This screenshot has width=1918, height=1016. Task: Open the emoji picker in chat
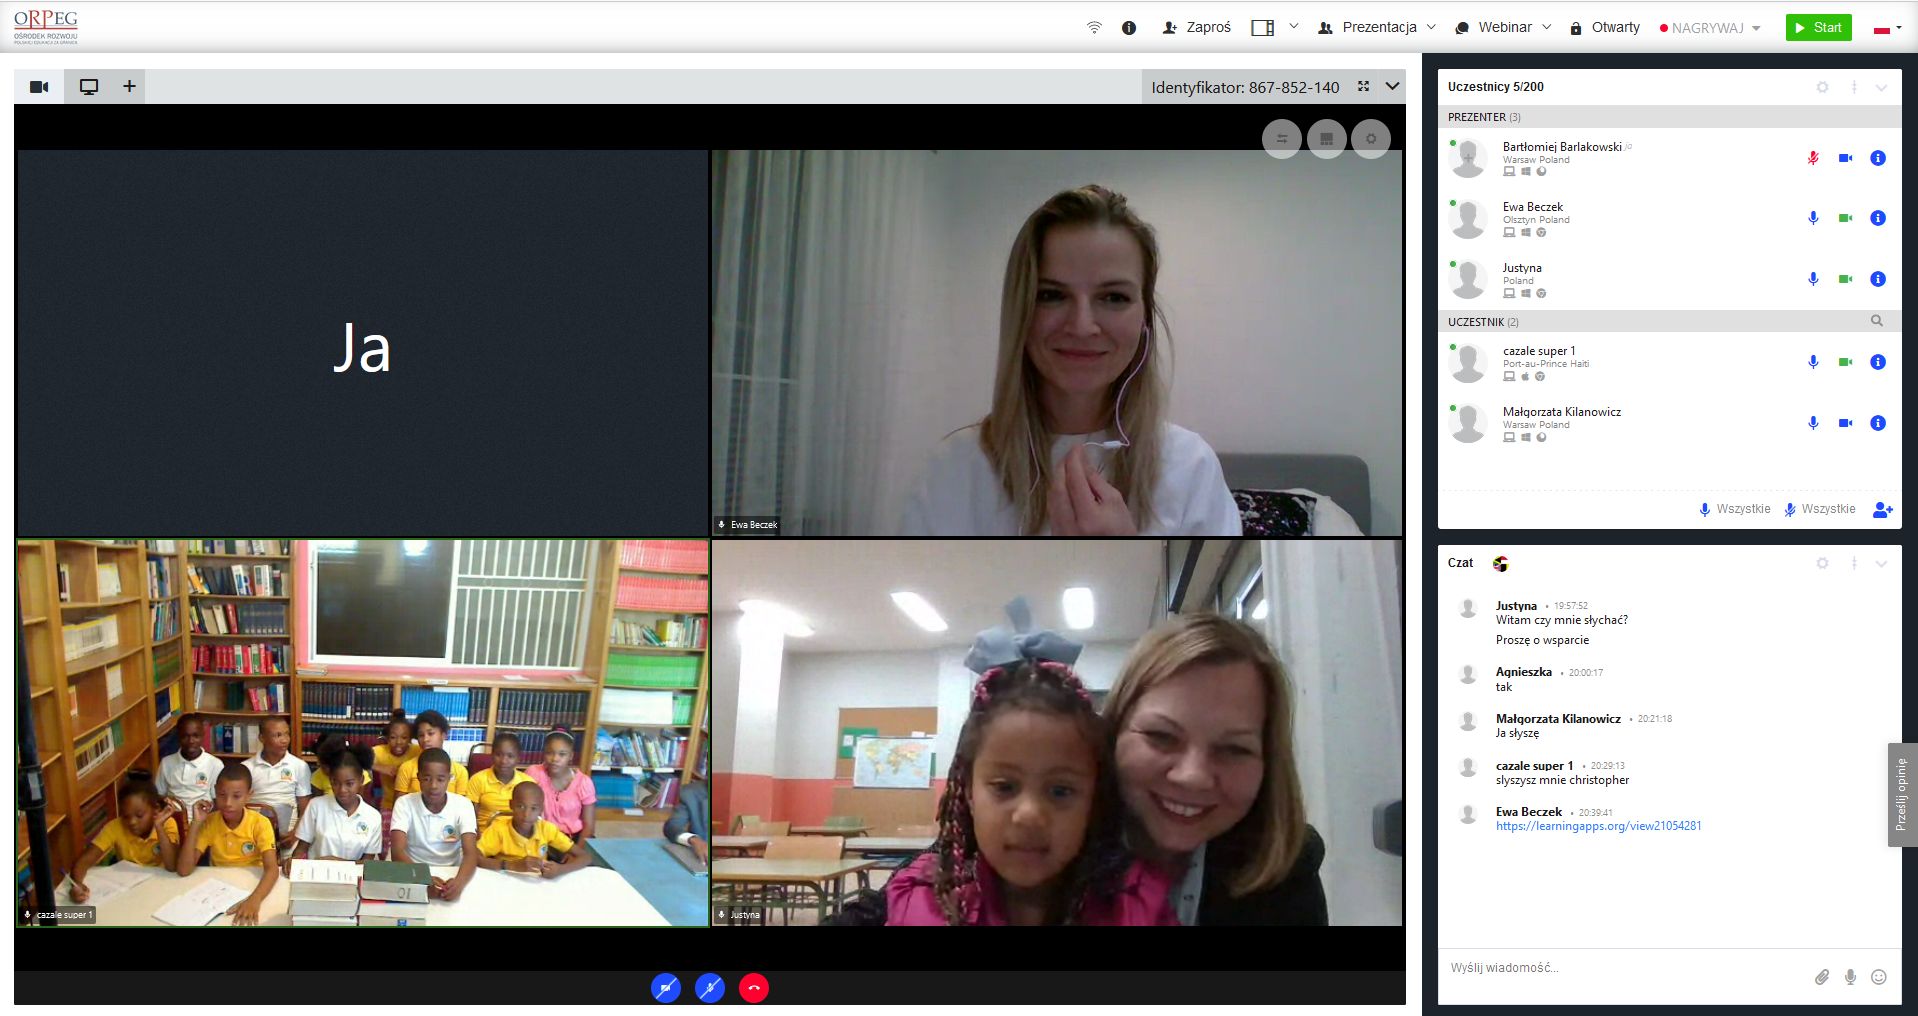tap(1878, 977)
